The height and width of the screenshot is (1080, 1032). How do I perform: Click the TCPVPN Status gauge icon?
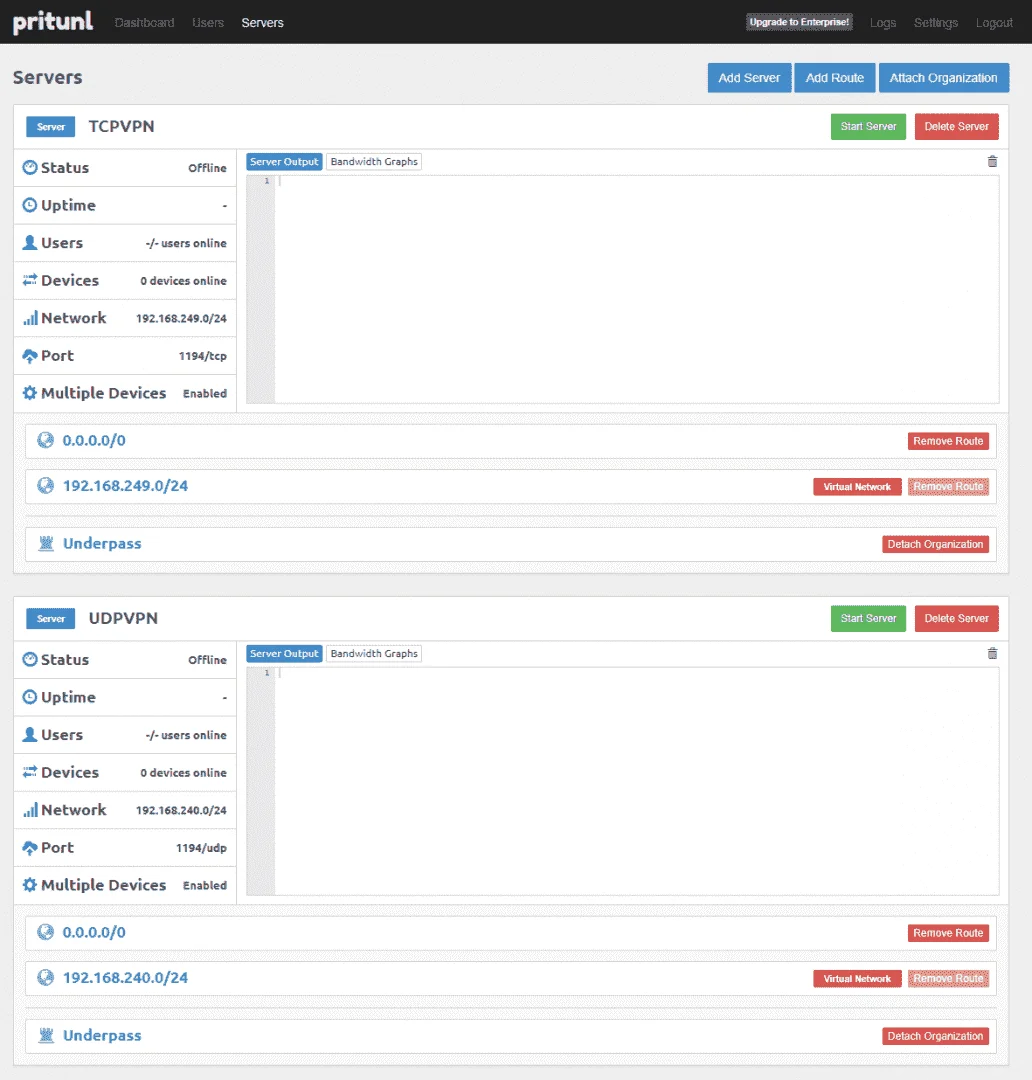click(x=30, y=167)
